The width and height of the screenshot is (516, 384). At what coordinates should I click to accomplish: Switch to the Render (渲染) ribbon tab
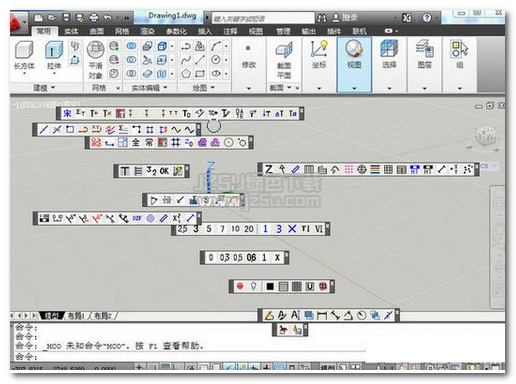(147, 31)
